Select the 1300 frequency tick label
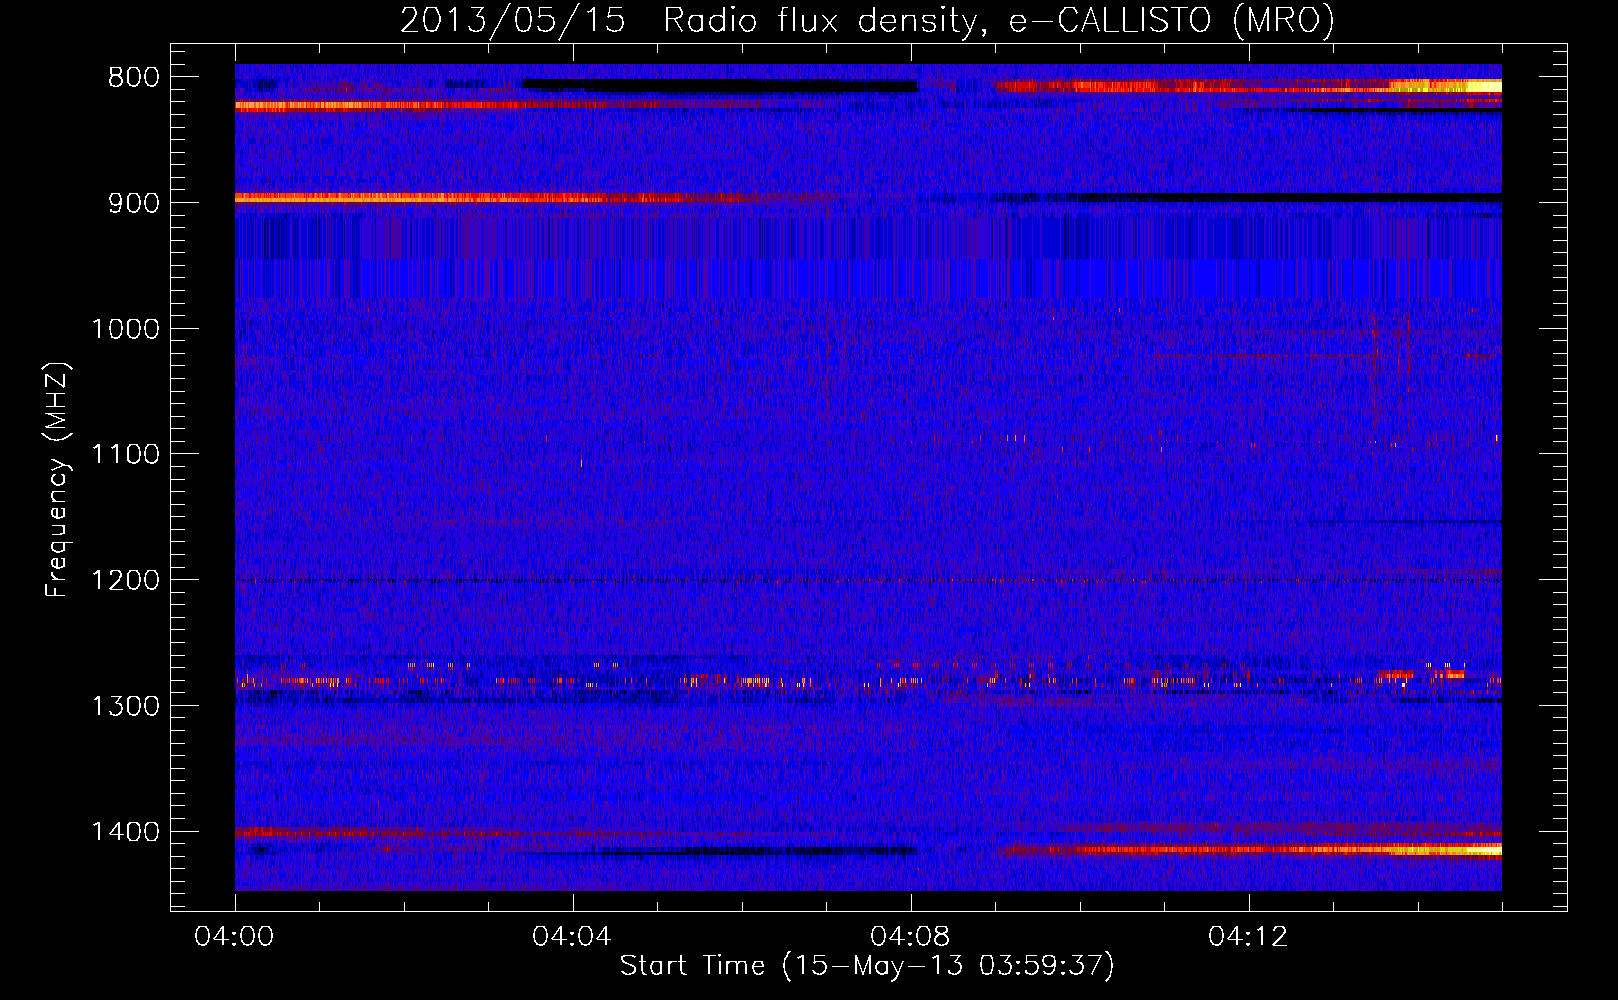 point(125,707)
